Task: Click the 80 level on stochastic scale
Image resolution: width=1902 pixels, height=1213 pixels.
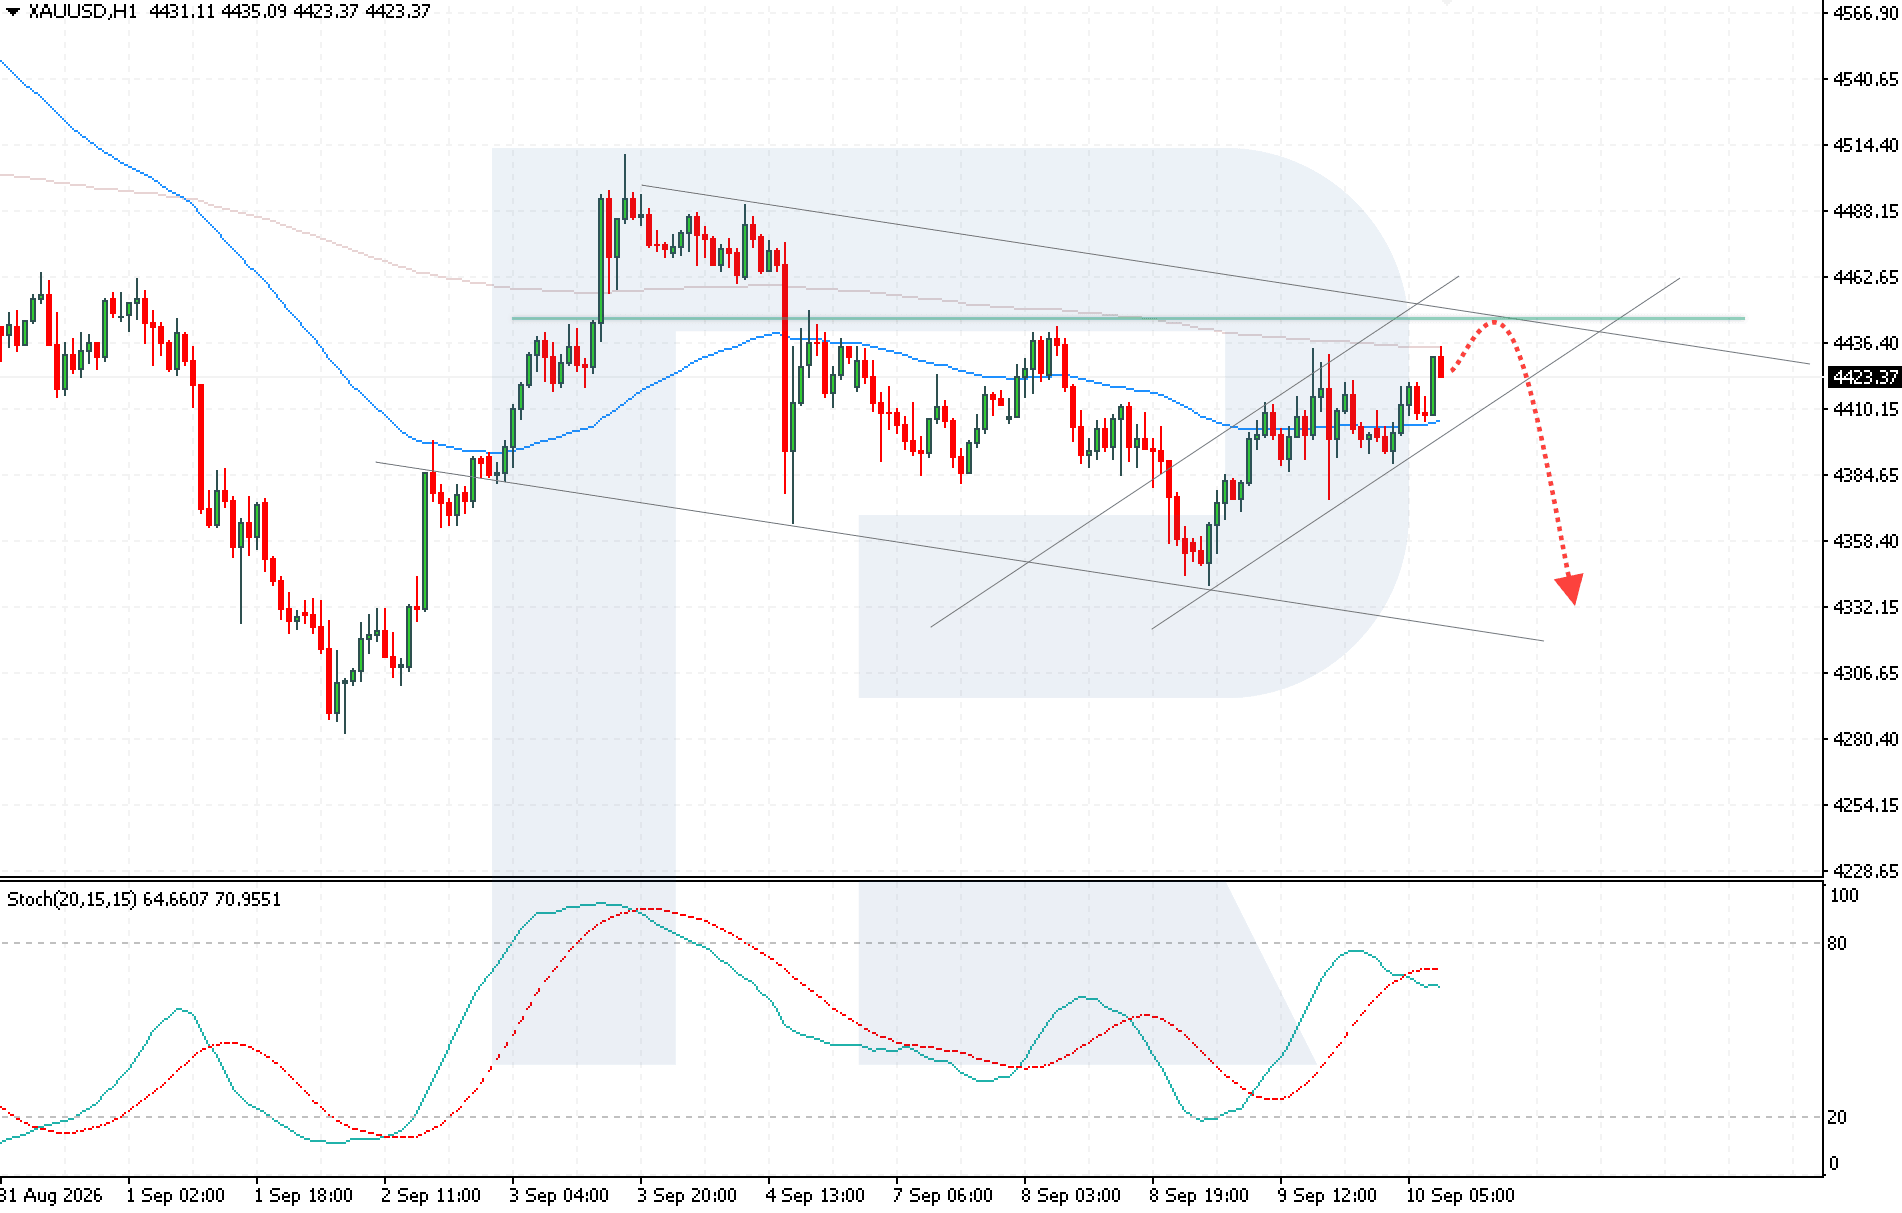Action: (x=1837, y=943)
